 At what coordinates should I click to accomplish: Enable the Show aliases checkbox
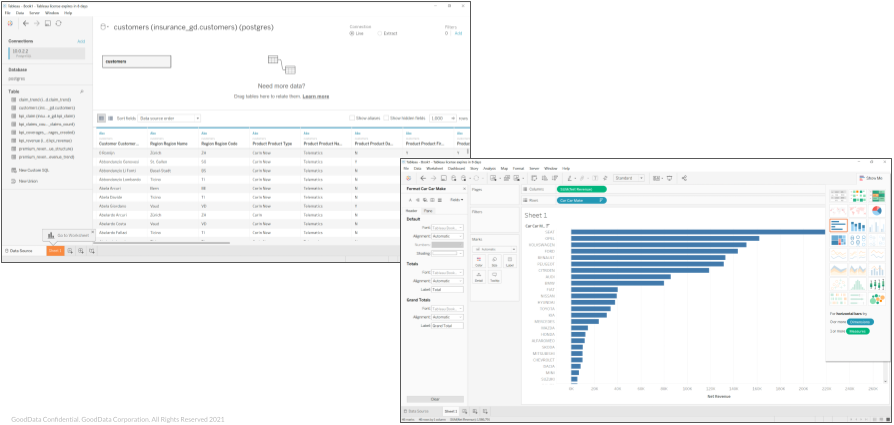(x=352, y=118)
